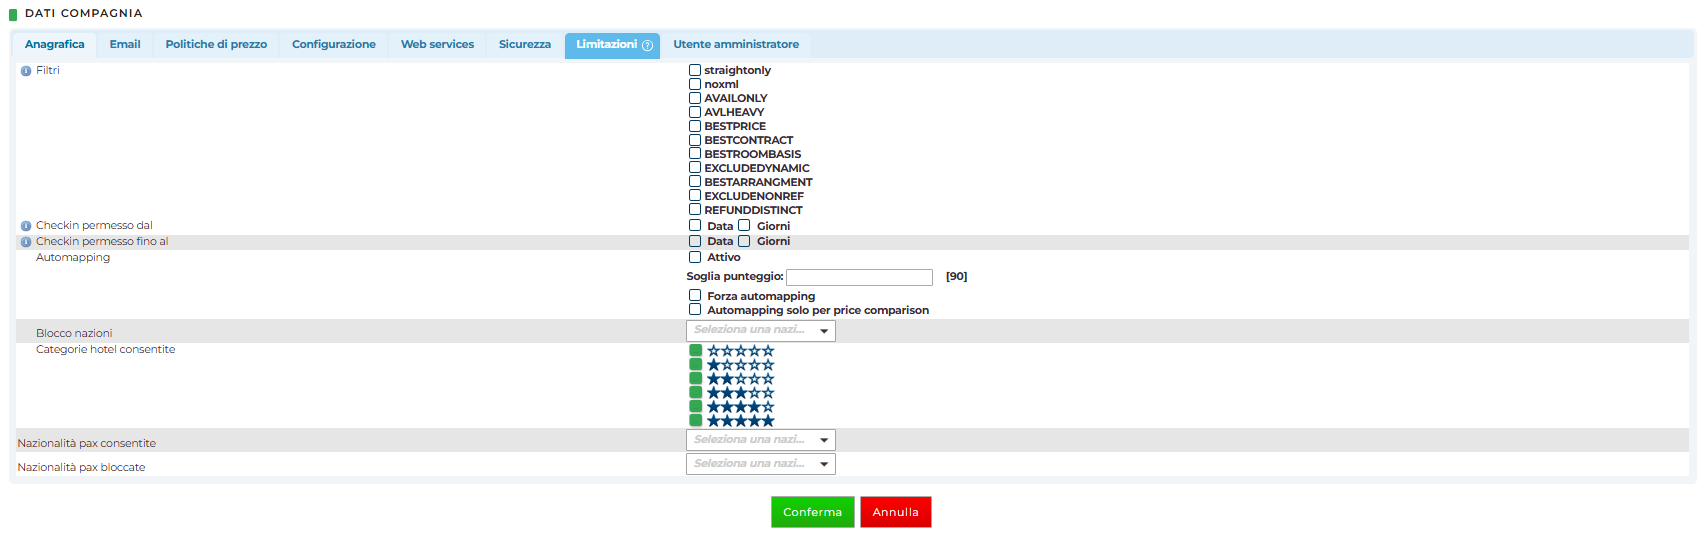Click info icon beside Checkin permesso dal
The image size is (1701, 545).
coord(26,226)
